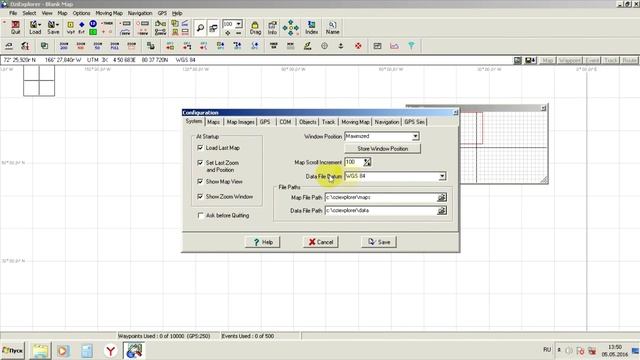The height and width of the screenshot is (360, 640).
Task: Click the Zoom 100 button on second toolbar
Action: point(81,46)
